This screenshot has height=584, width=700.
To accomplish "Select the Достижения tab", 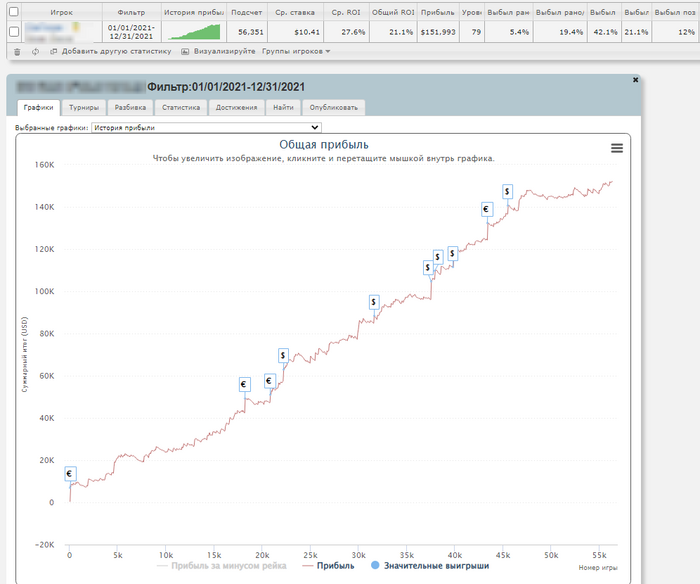I will [234, 107].
